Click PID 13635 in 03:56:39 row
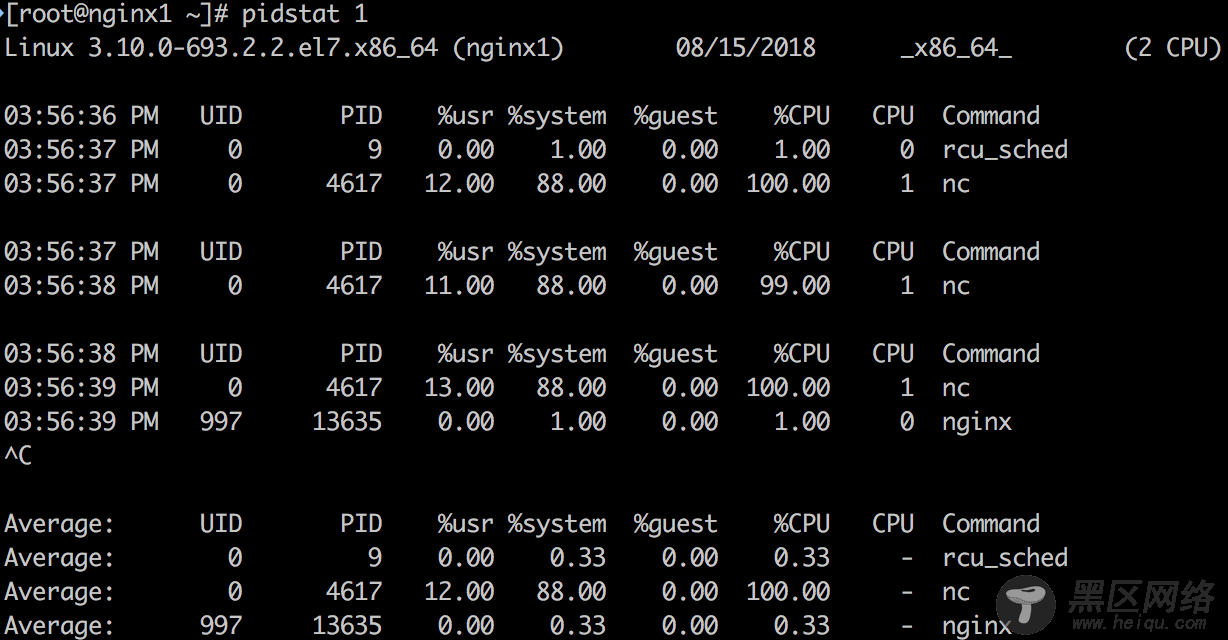The image size is (1228, 640). pyautogui.click(x=347, y=422)
